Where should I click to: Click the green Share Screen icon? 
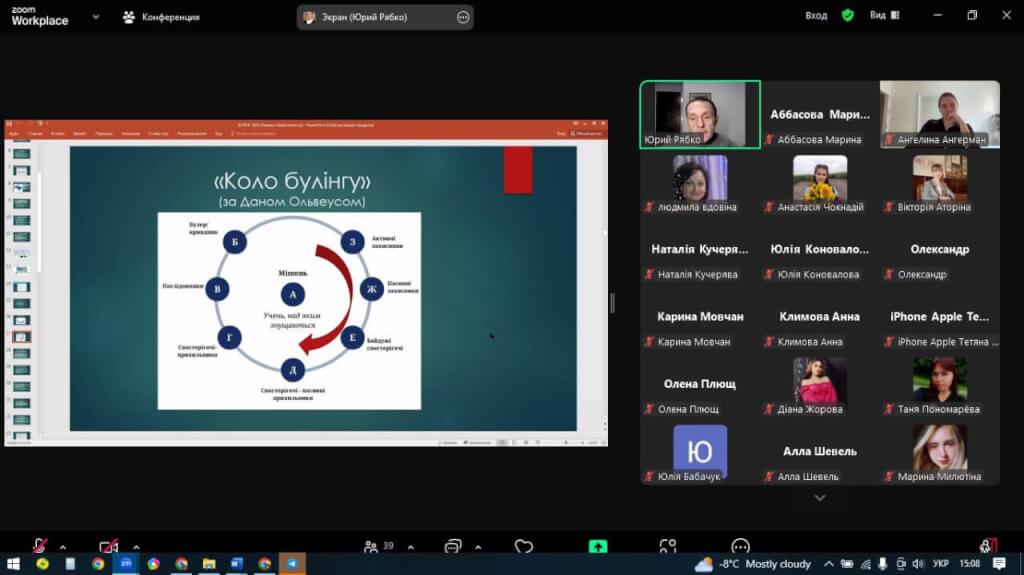click(x=597, y=546)
